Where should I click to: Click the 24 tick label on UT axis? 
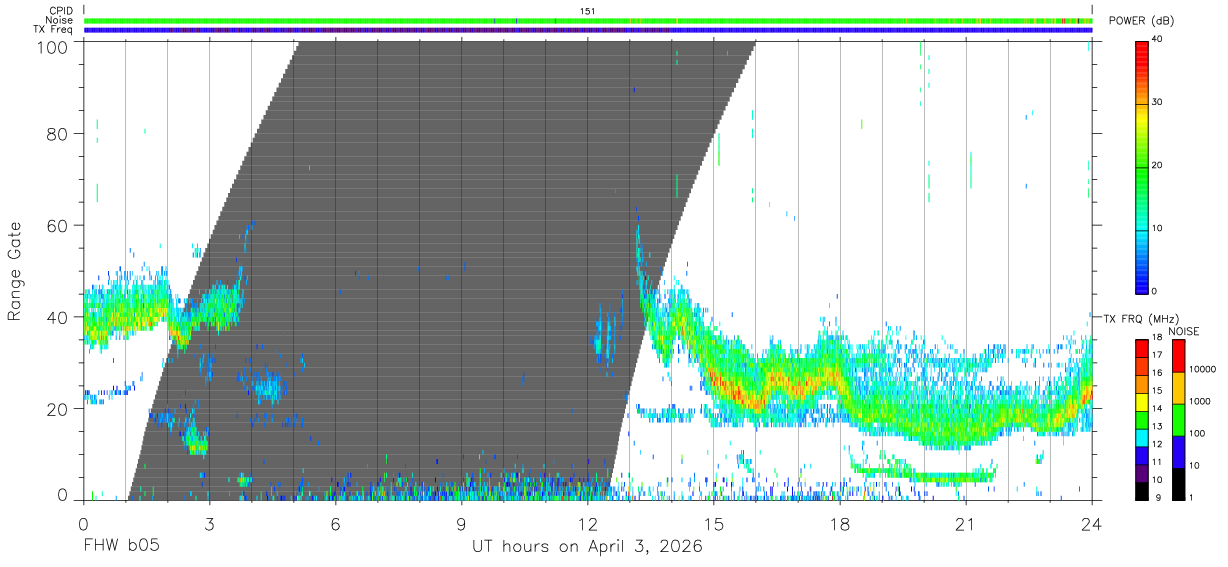(x=1091, y=525)
